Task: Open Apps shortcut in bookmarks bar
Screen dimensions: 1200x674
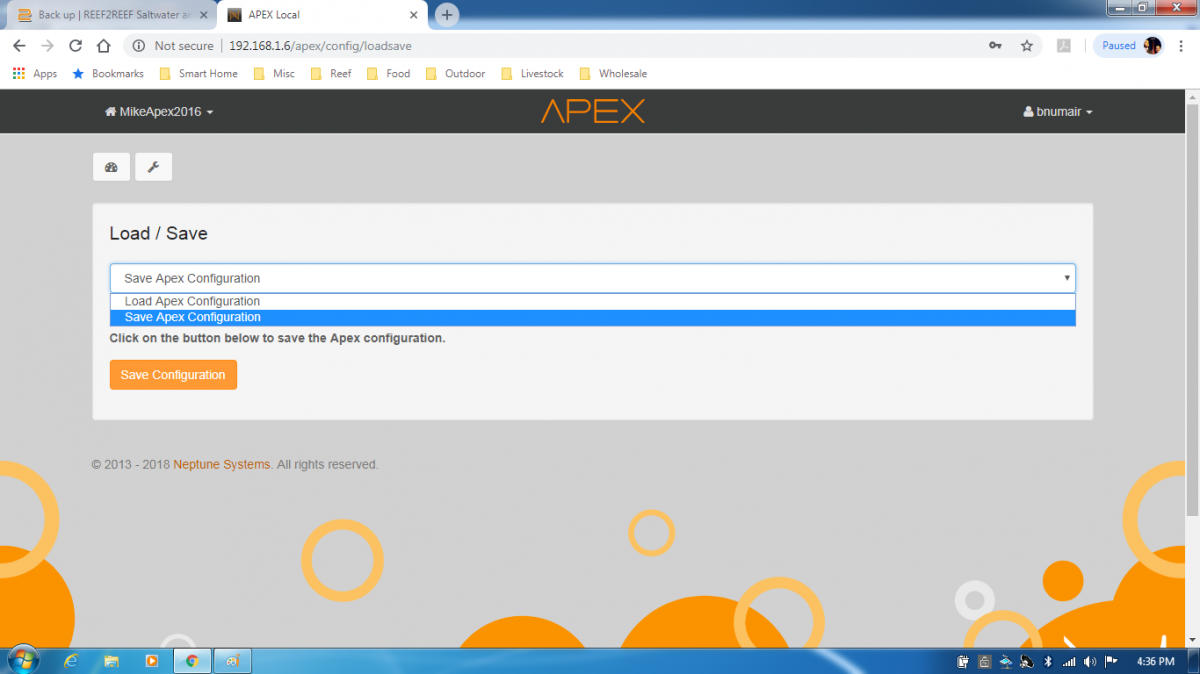Action: (x=35, y=74)
